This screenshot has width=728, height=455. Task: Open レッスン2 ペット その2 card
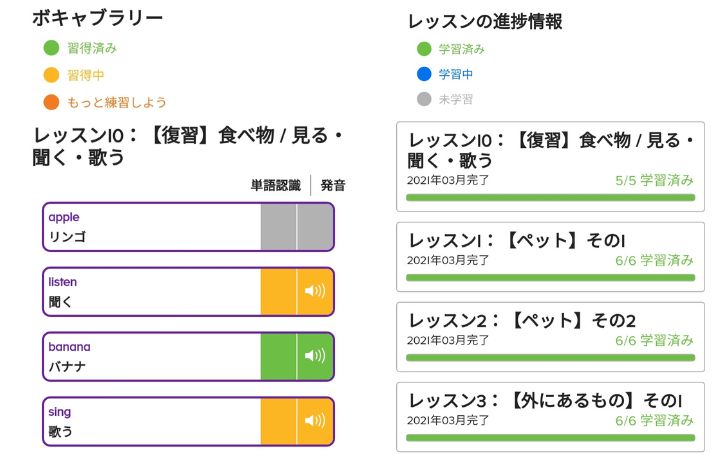tap(550, 337)
